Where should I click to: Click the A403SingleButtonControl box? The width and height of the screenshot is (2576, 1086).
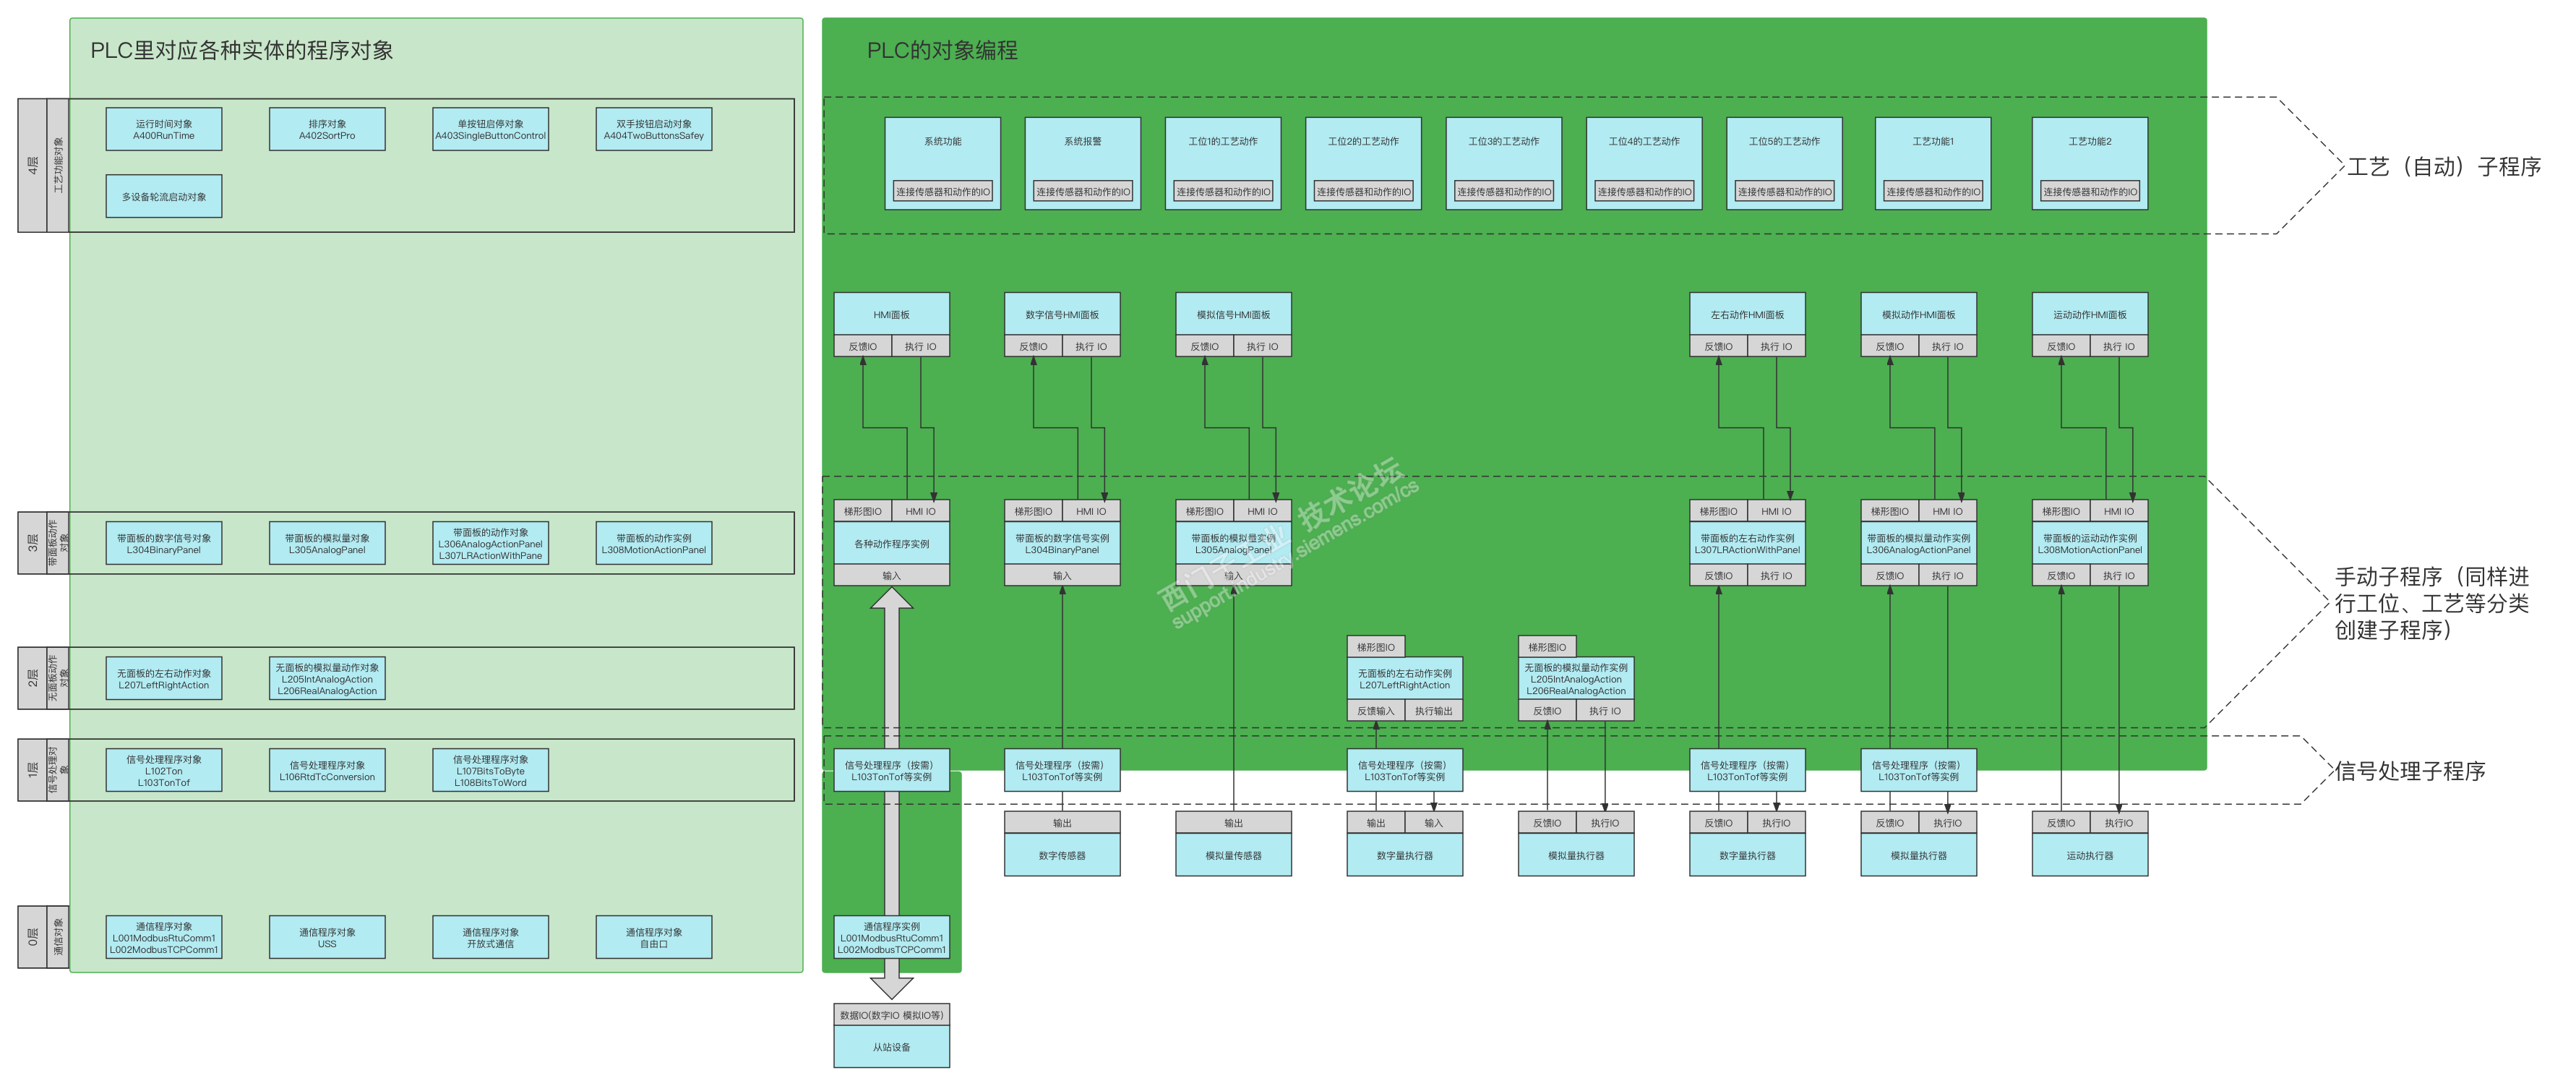[490, 130]
